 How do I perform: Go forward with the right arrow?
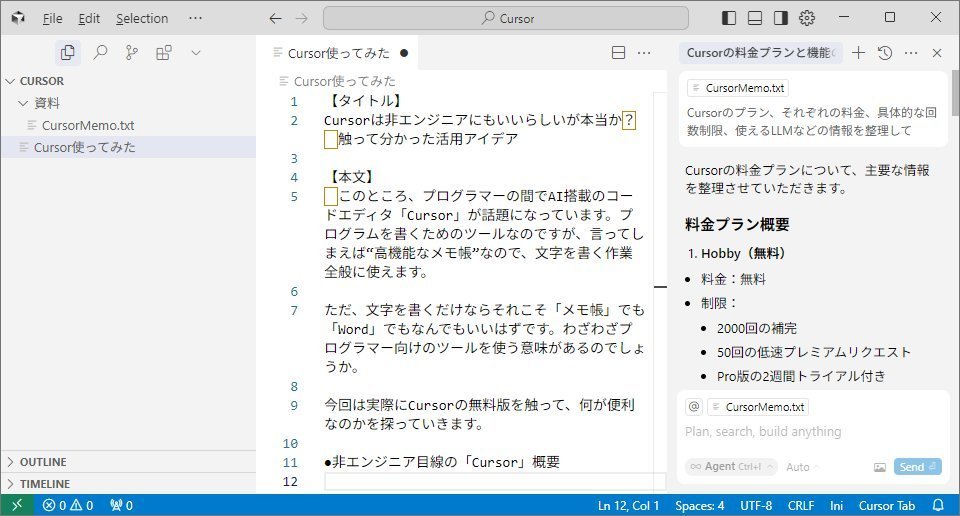coord(302,18)
